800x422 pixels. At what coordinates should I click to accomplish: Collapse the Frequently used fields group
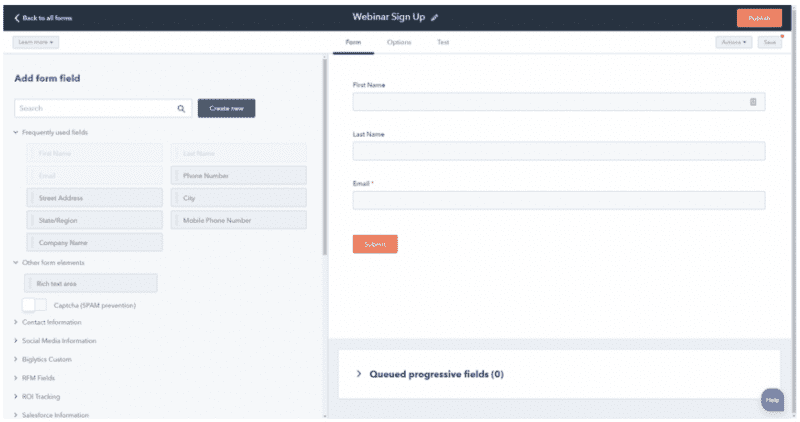16,132
